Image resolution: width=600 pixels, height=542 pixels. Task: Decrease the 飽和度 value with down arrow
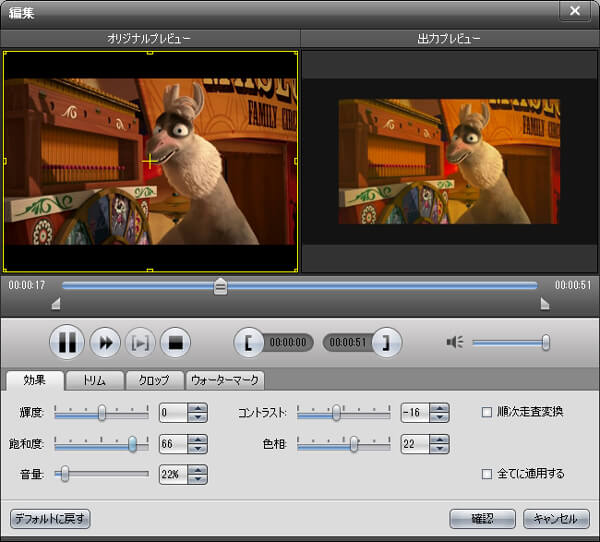197,448
